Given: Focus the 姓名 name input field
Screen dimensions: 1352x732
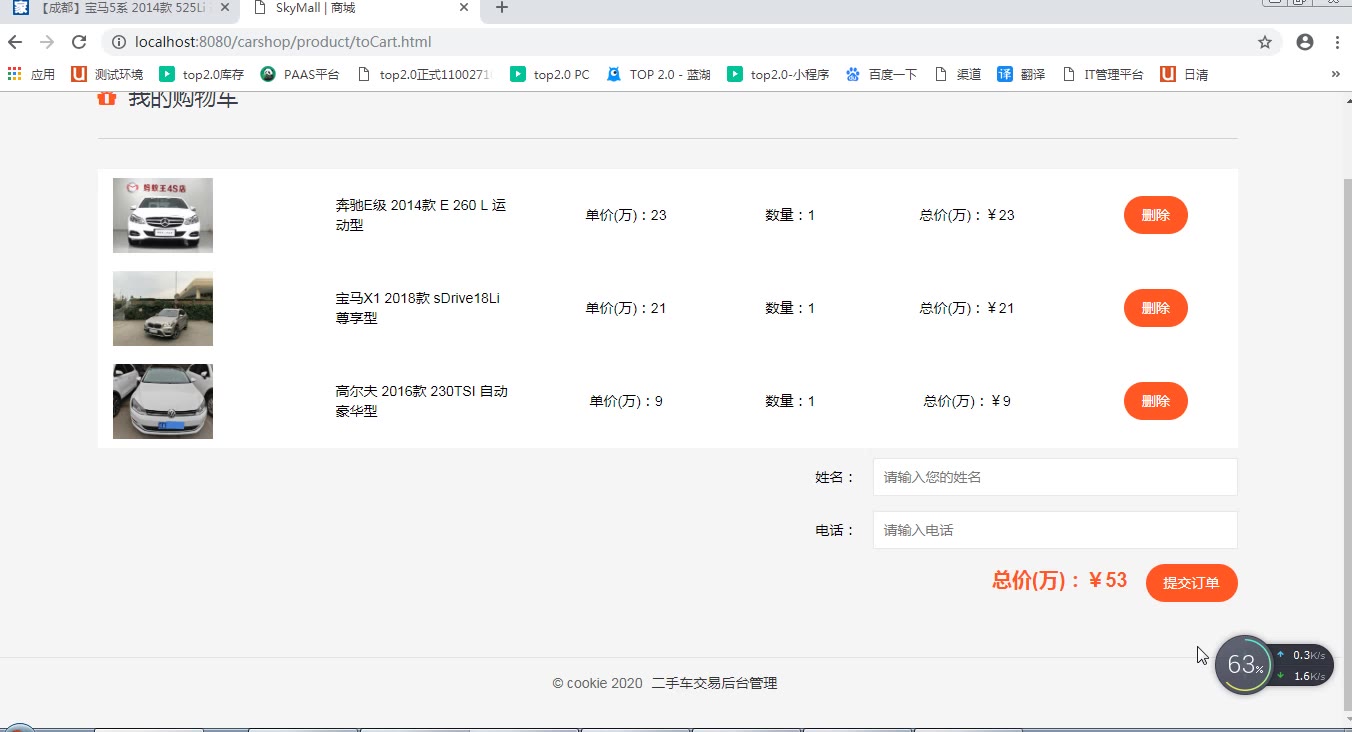Looking at the screenshot, I should (x=1055, y=477).
